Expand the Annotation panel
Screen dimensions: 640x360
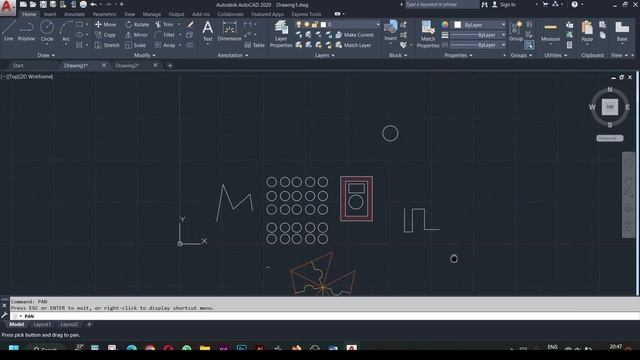[x=232, y=55]
